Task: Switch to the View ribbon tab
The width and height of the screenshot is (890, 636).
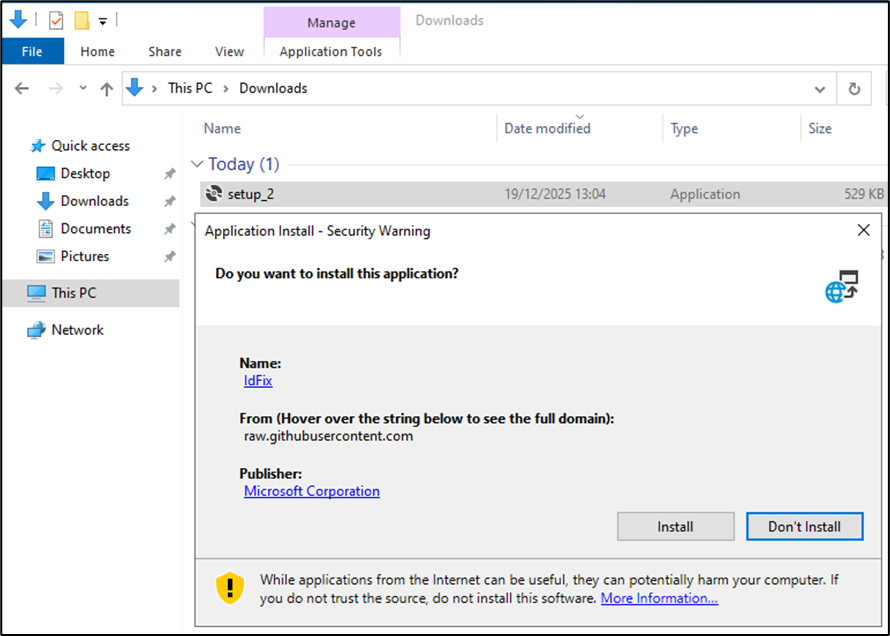Action: pos(229,52)
